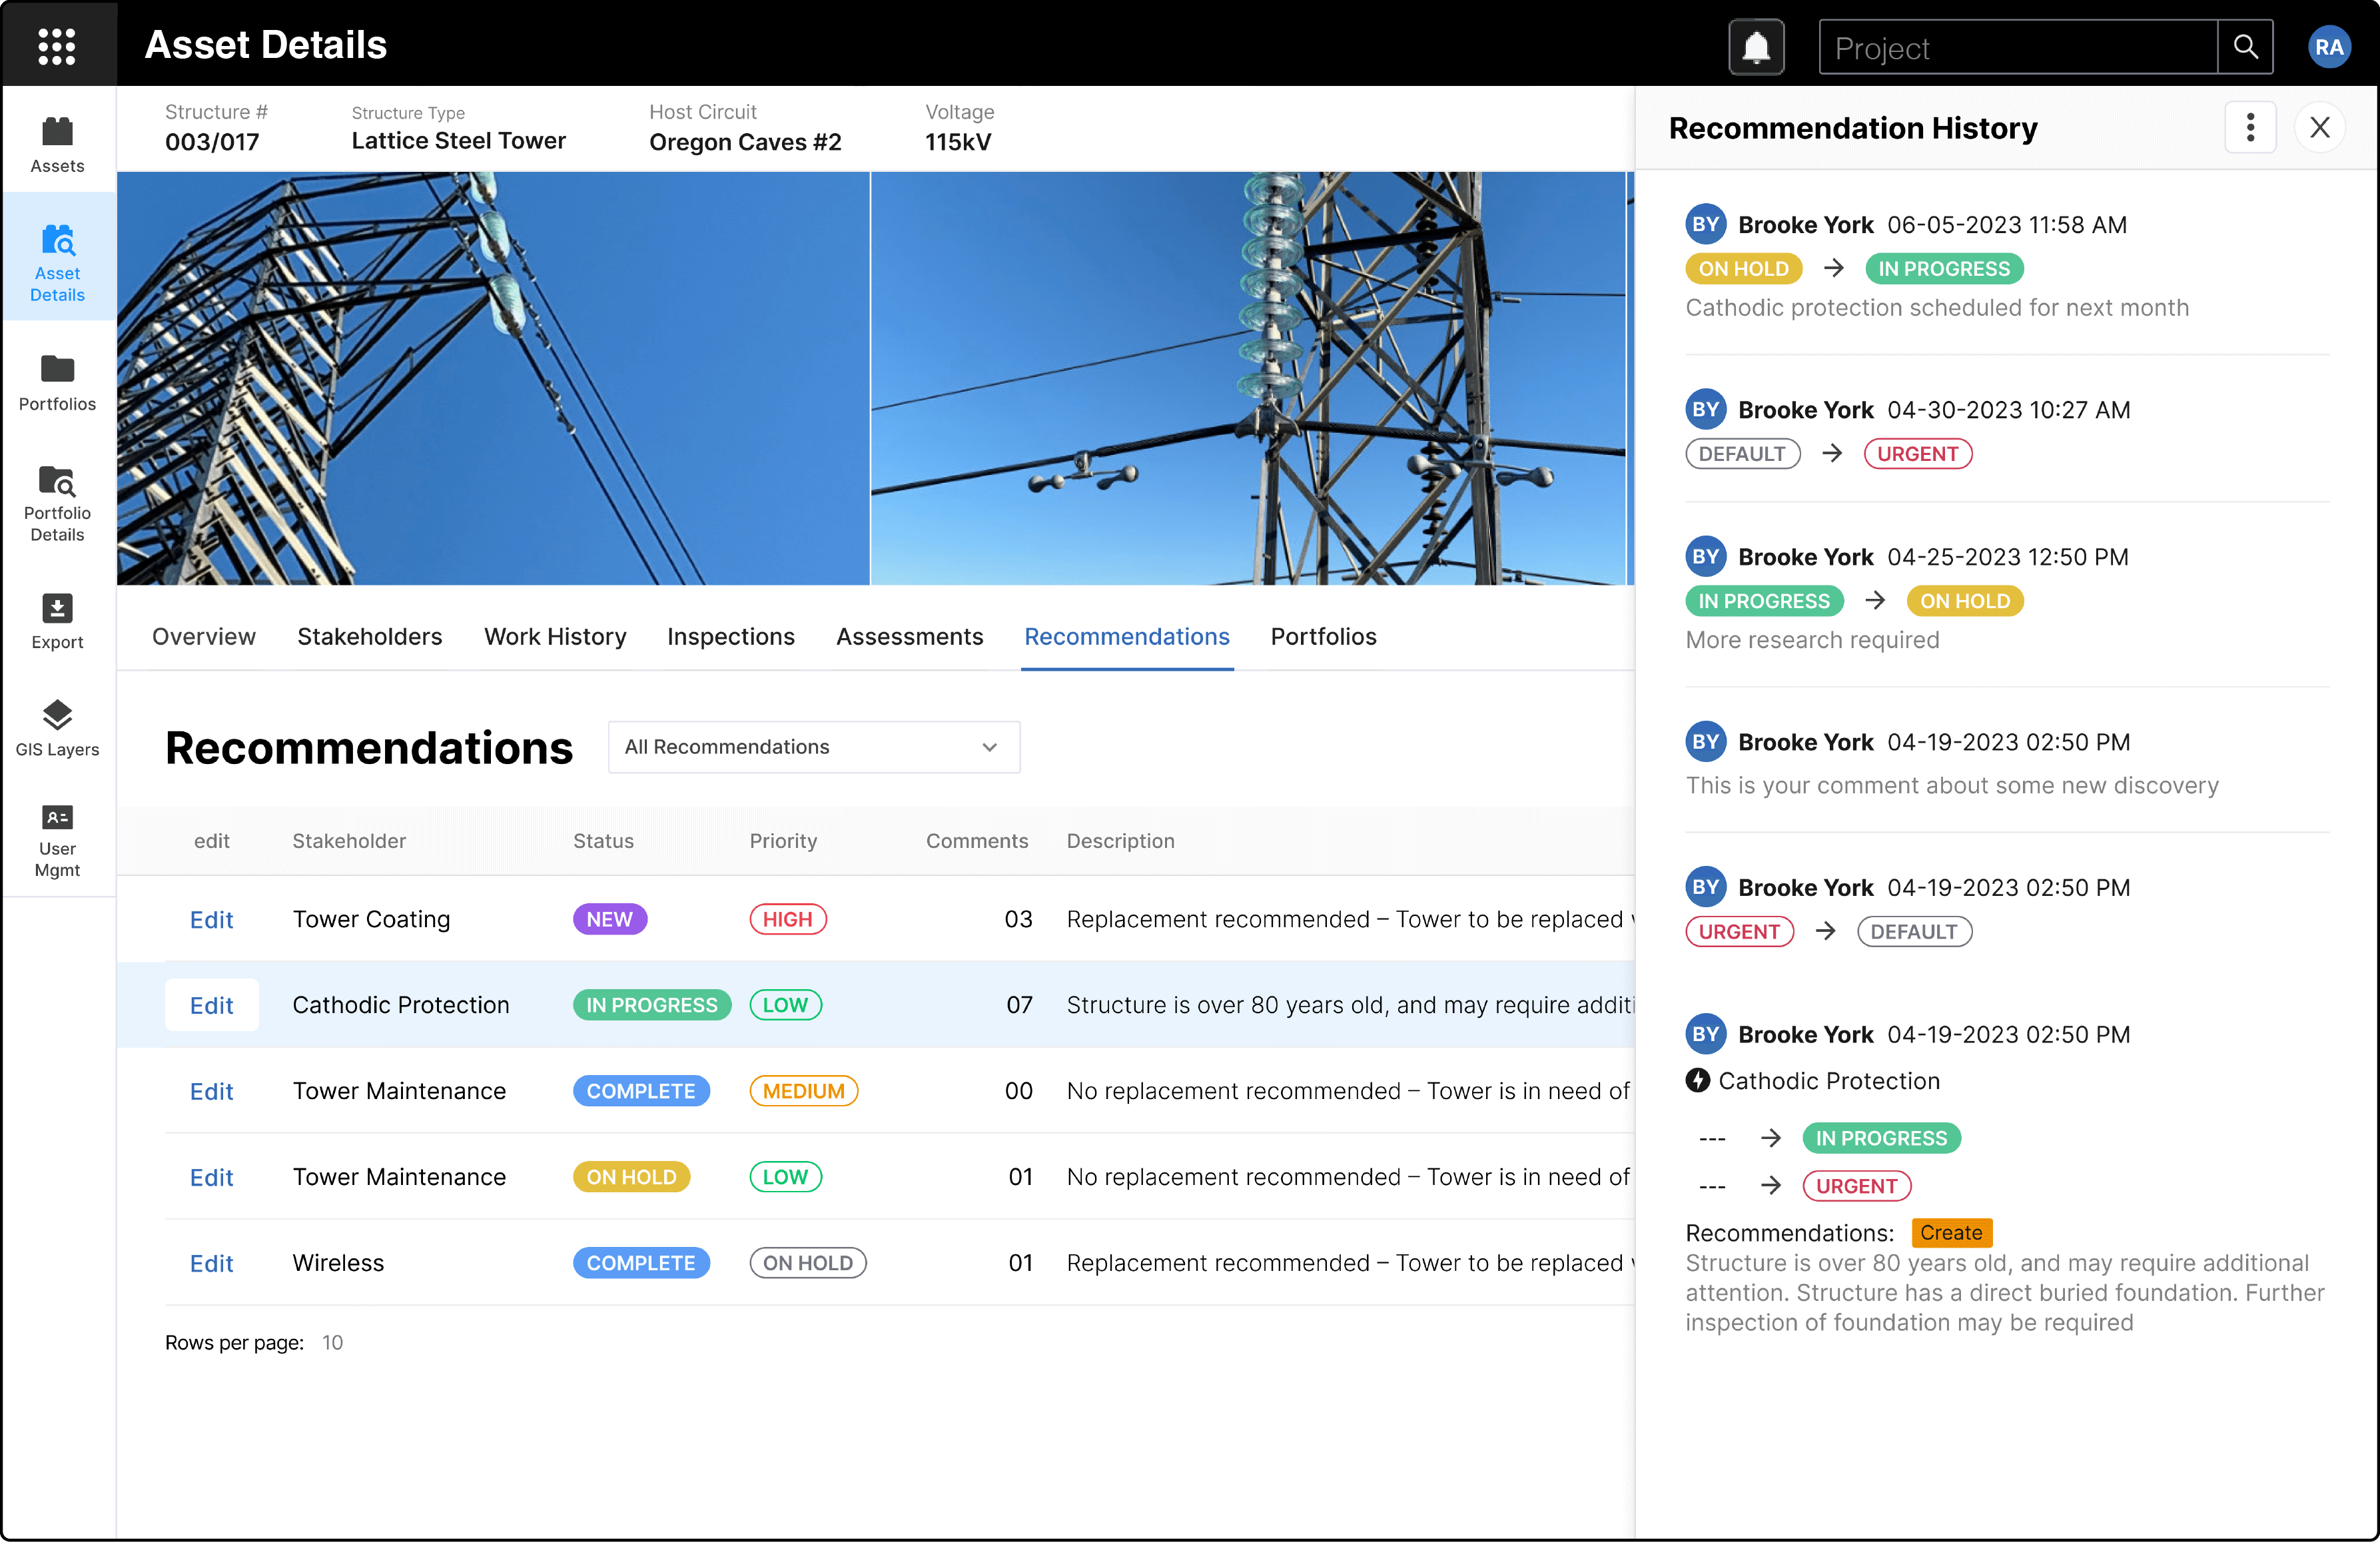This screenshot has width=2380, height=1542.
Task: Switch to the Work History tab
Action: (x=555, y=636)
